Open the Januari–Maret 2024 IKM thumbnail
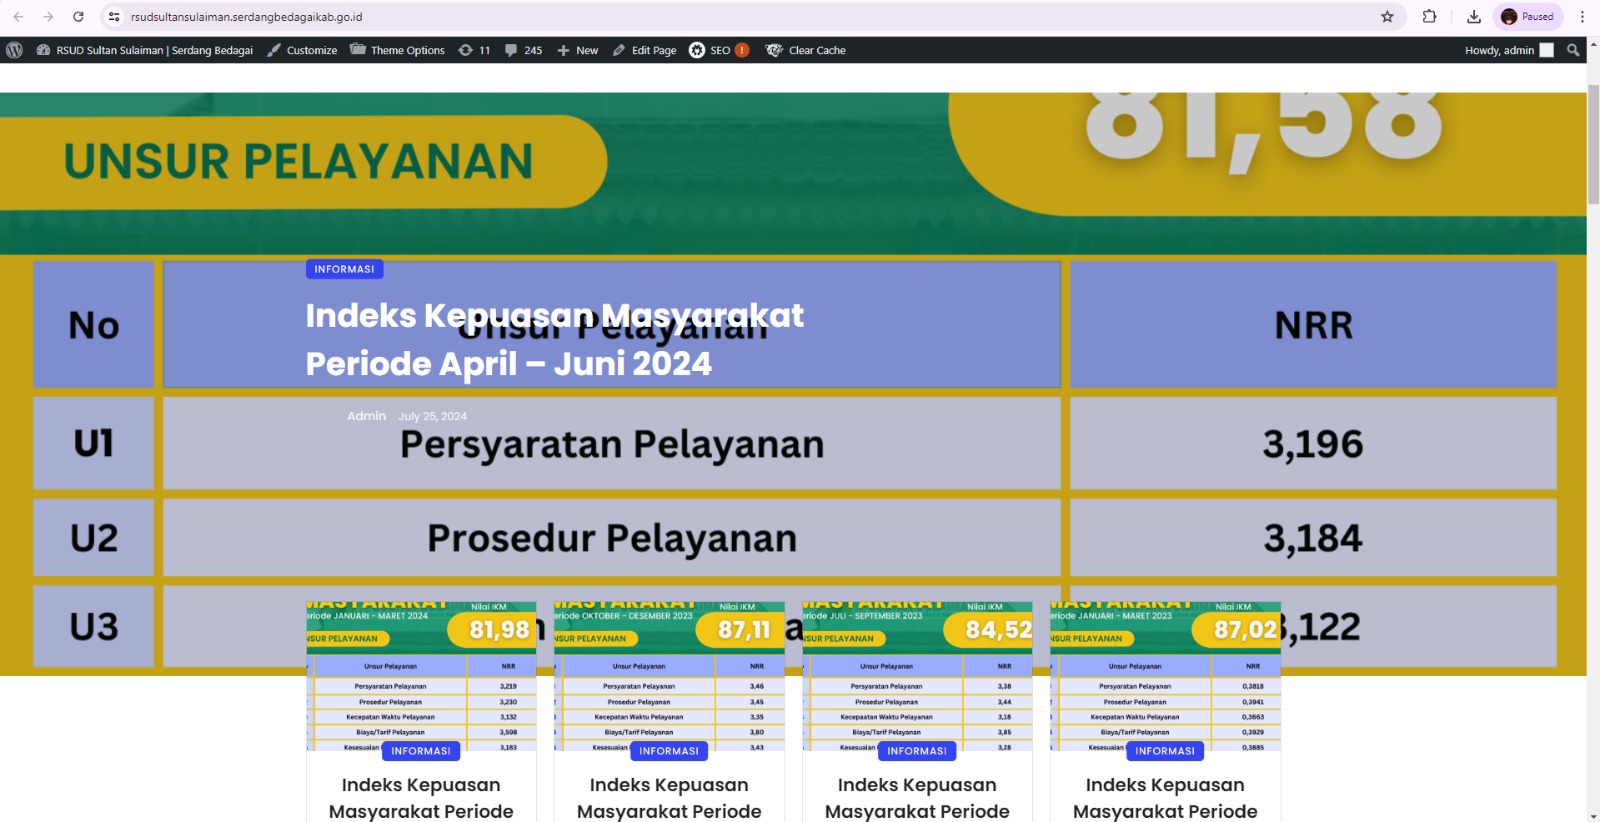1600x822 pixels. pyautogui.click(x=421, y=675)
